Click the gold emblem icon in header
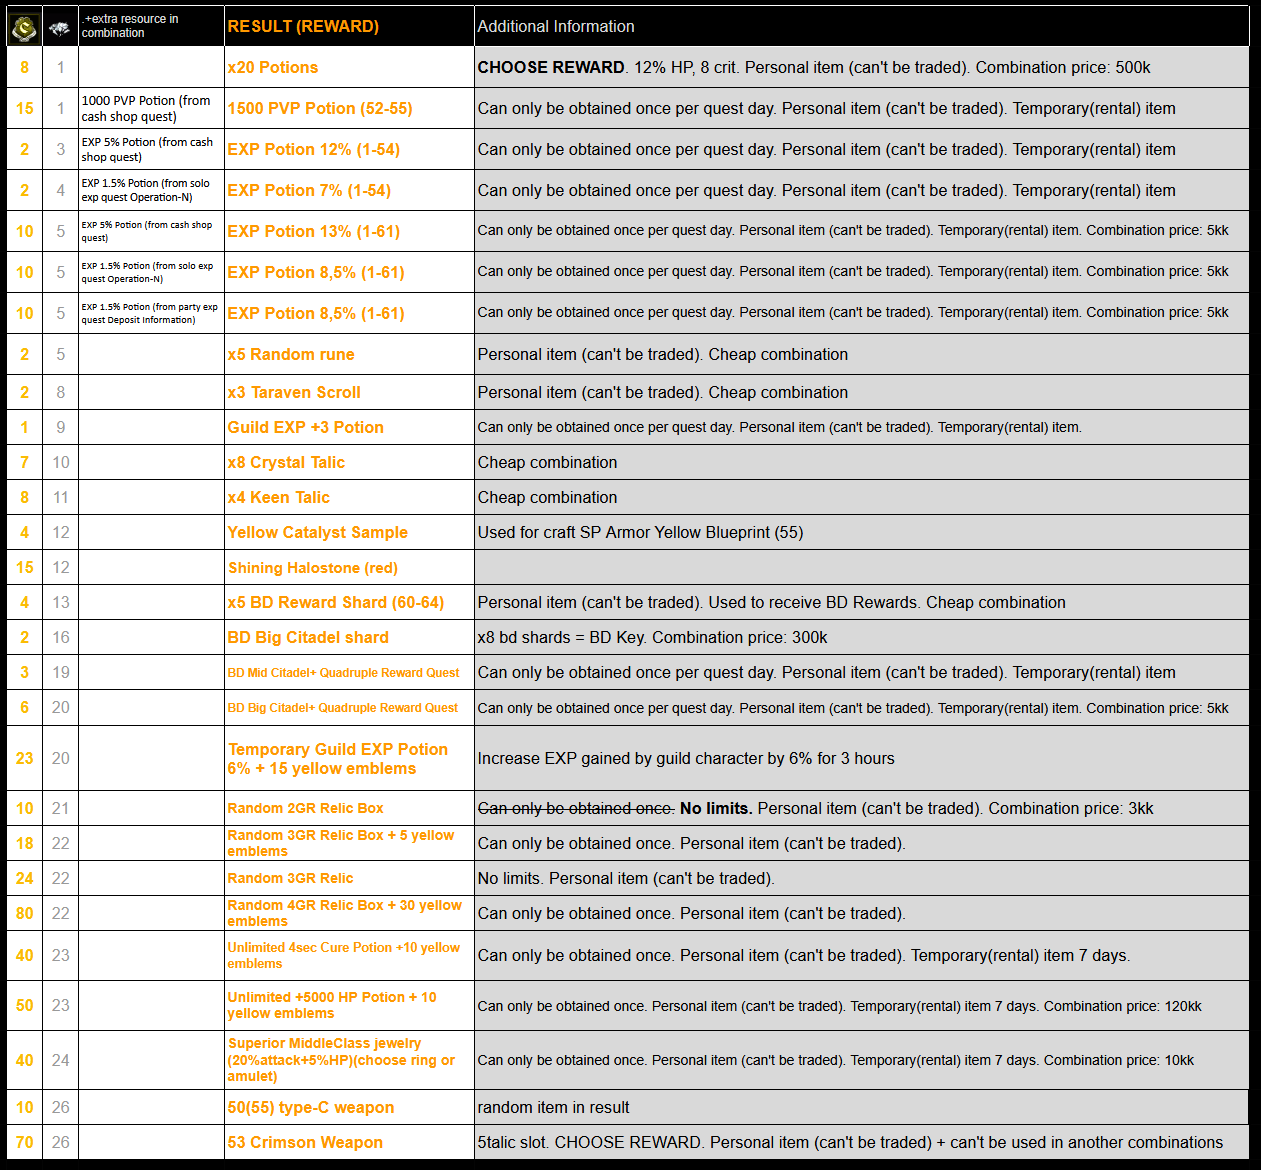 tap(24, 27)
